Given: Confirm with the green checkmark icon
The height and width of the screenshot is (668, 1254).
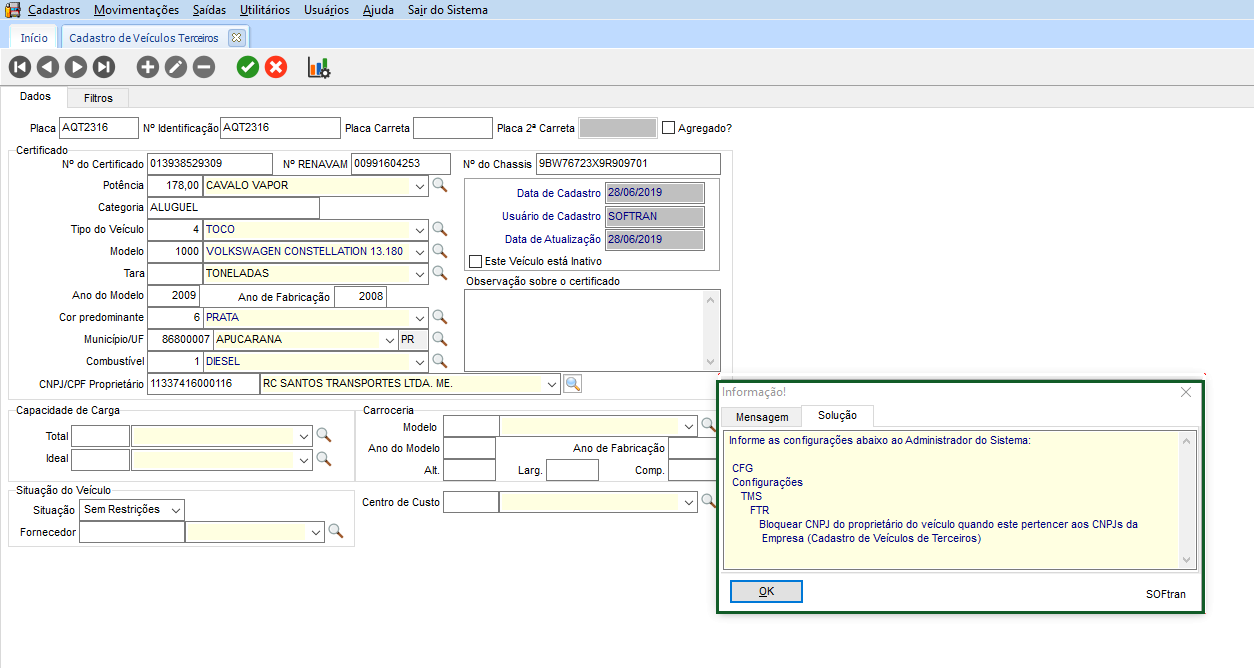Looking at the screenshot, I should pyautogui.click(x=247, y=67).
